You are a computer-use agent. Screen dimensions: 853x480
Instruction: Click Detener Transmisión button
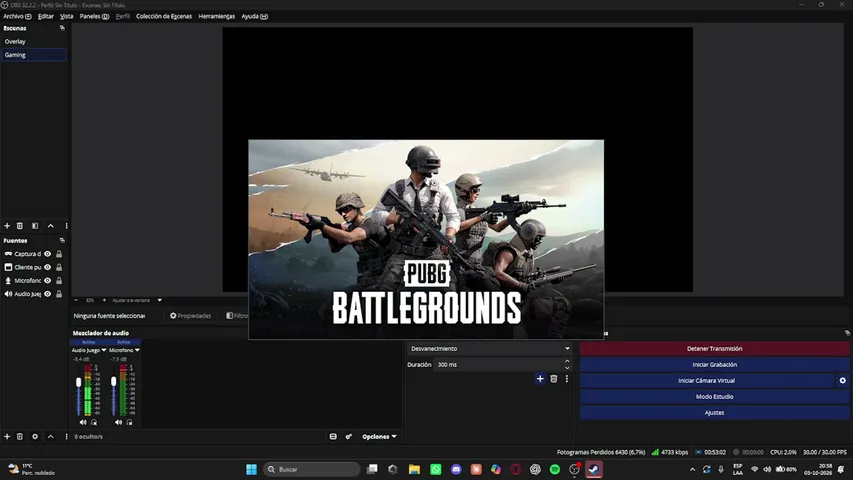[714, 349]
